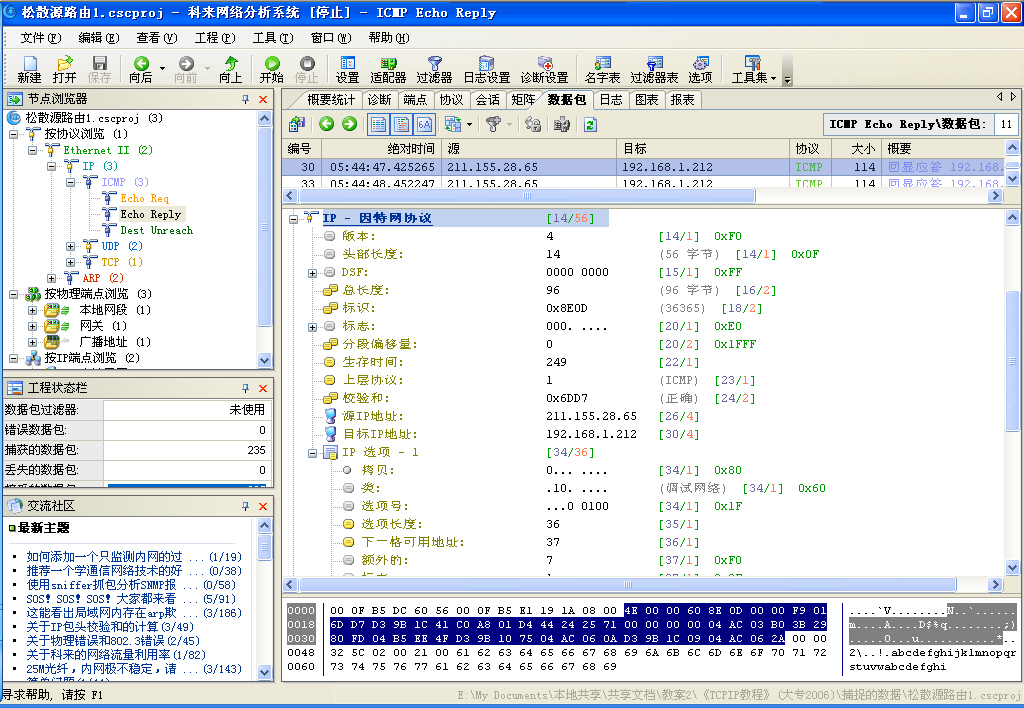1024x708 pixels.
Task: Open the 工具(T) menu
Action: [272, 38]
